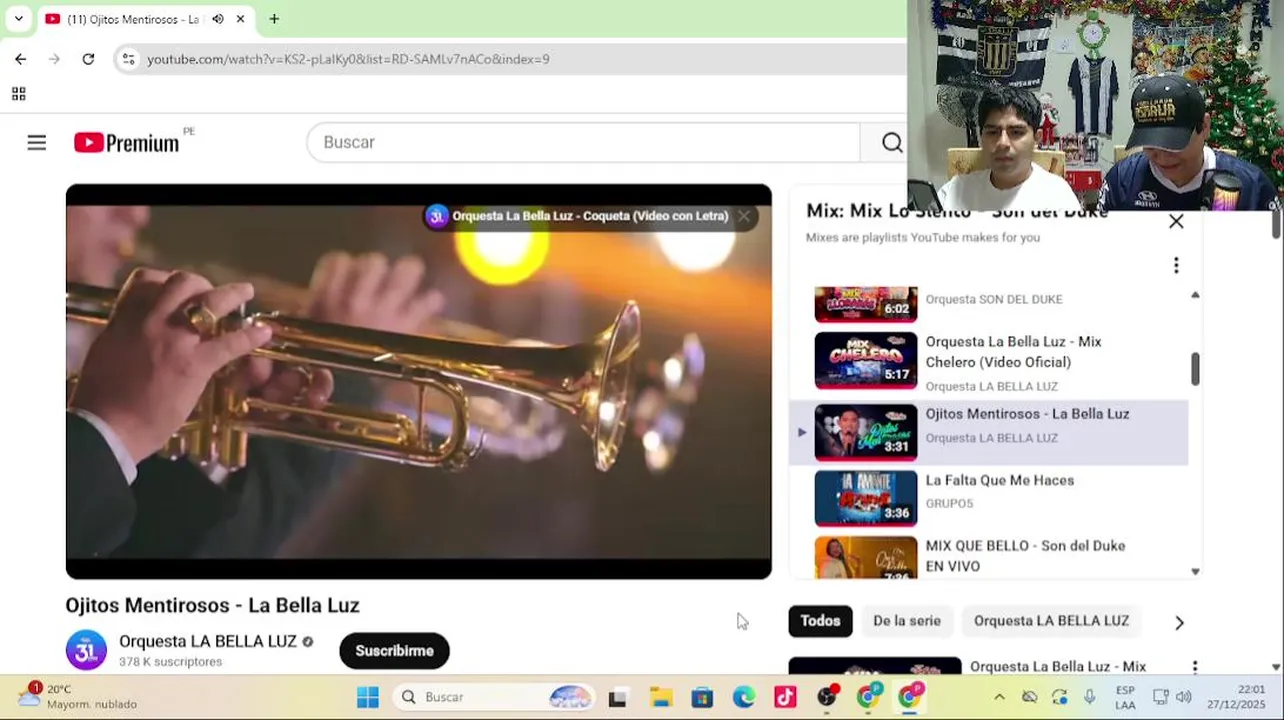
Task: Close the Mix playlist panel
Action: coord(1176,222)
